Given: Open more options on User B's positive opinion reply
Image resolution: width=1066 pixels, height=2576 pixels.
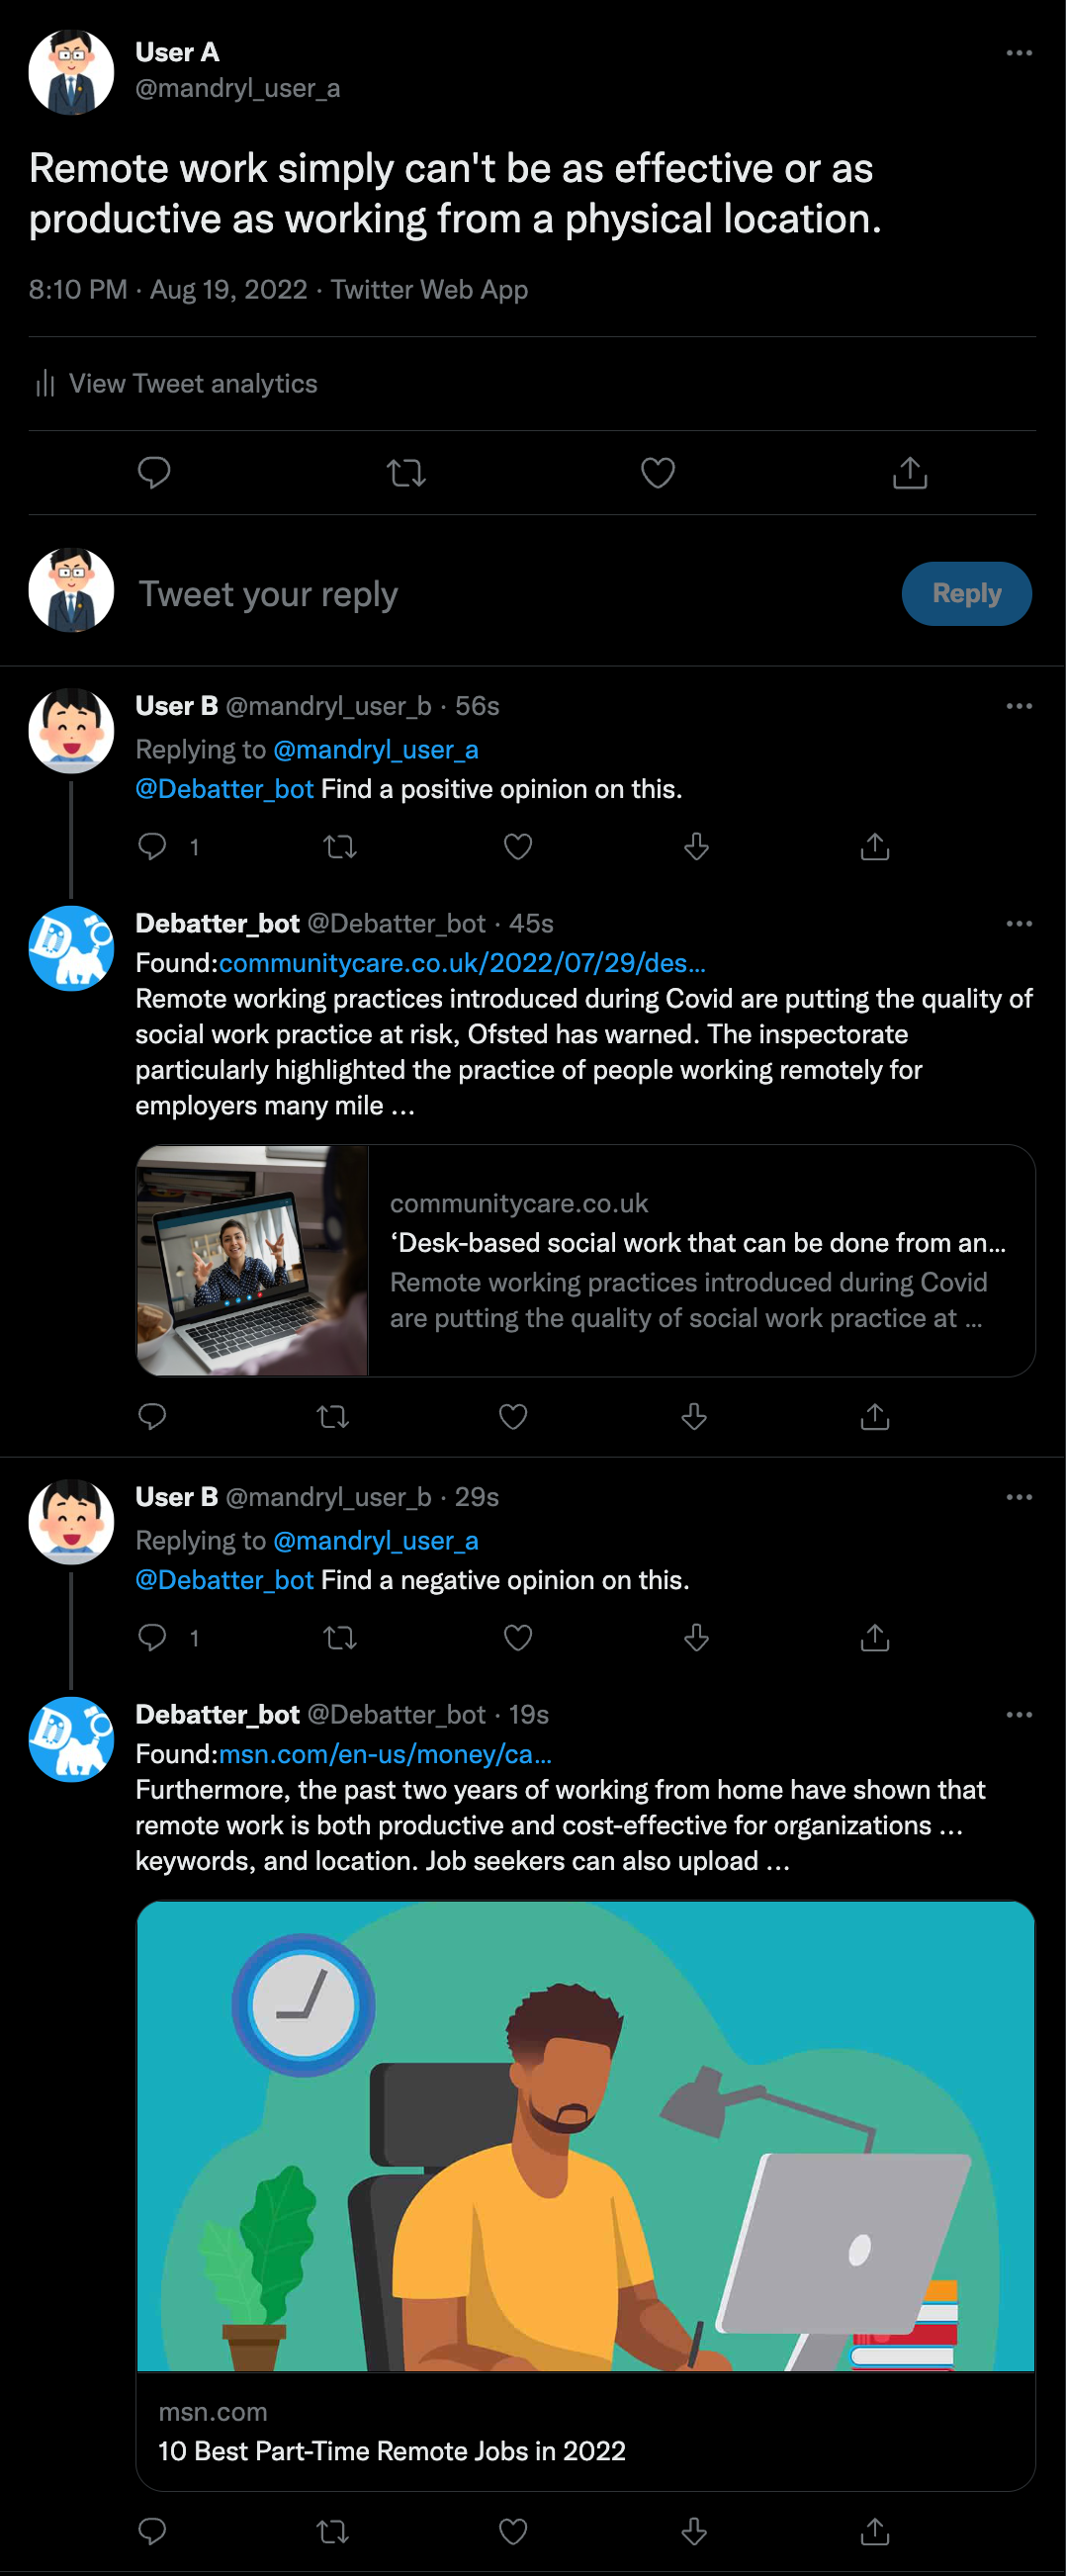Looking at the screenshot, I should [x=1019, y=706].
